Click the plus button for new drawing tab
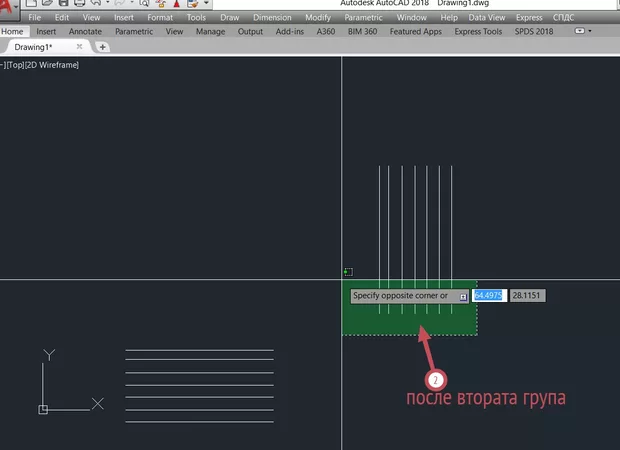620x450 pixels. point(102,47)
